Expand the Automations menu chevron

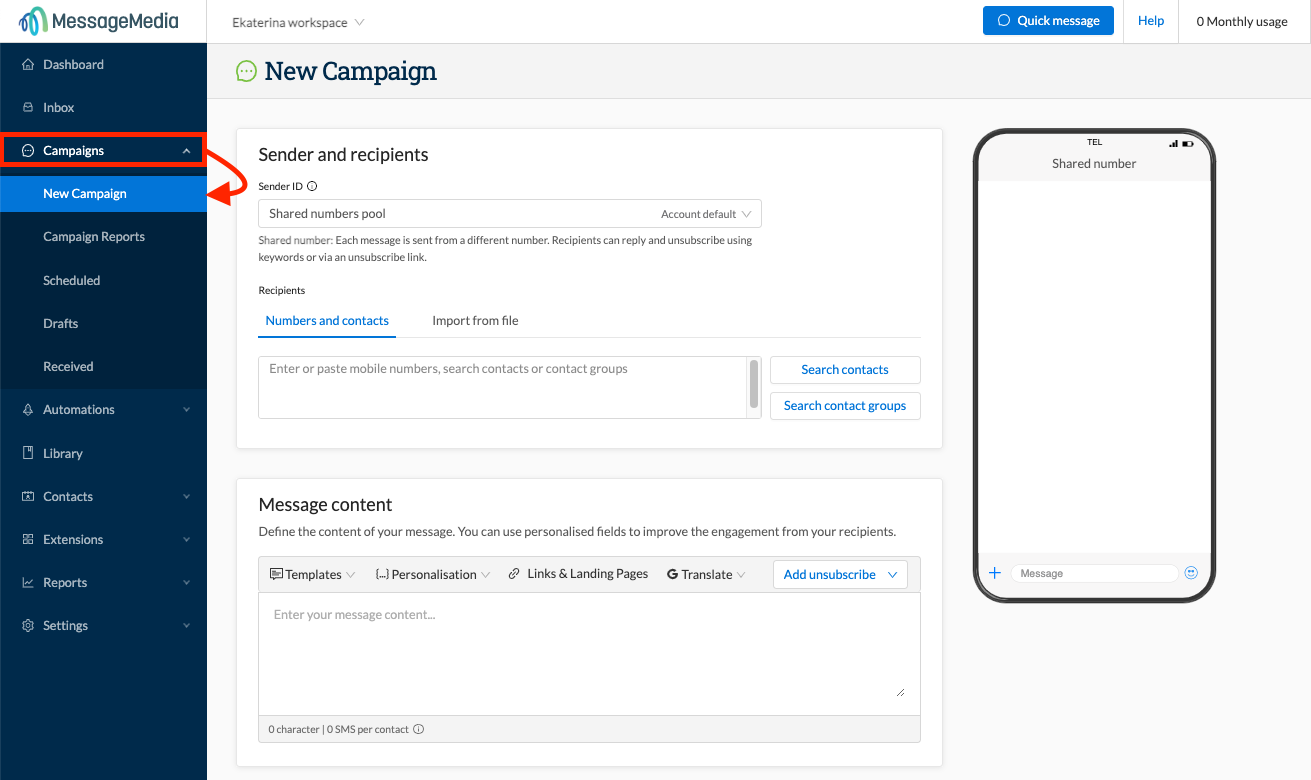(x=187, y=410)
